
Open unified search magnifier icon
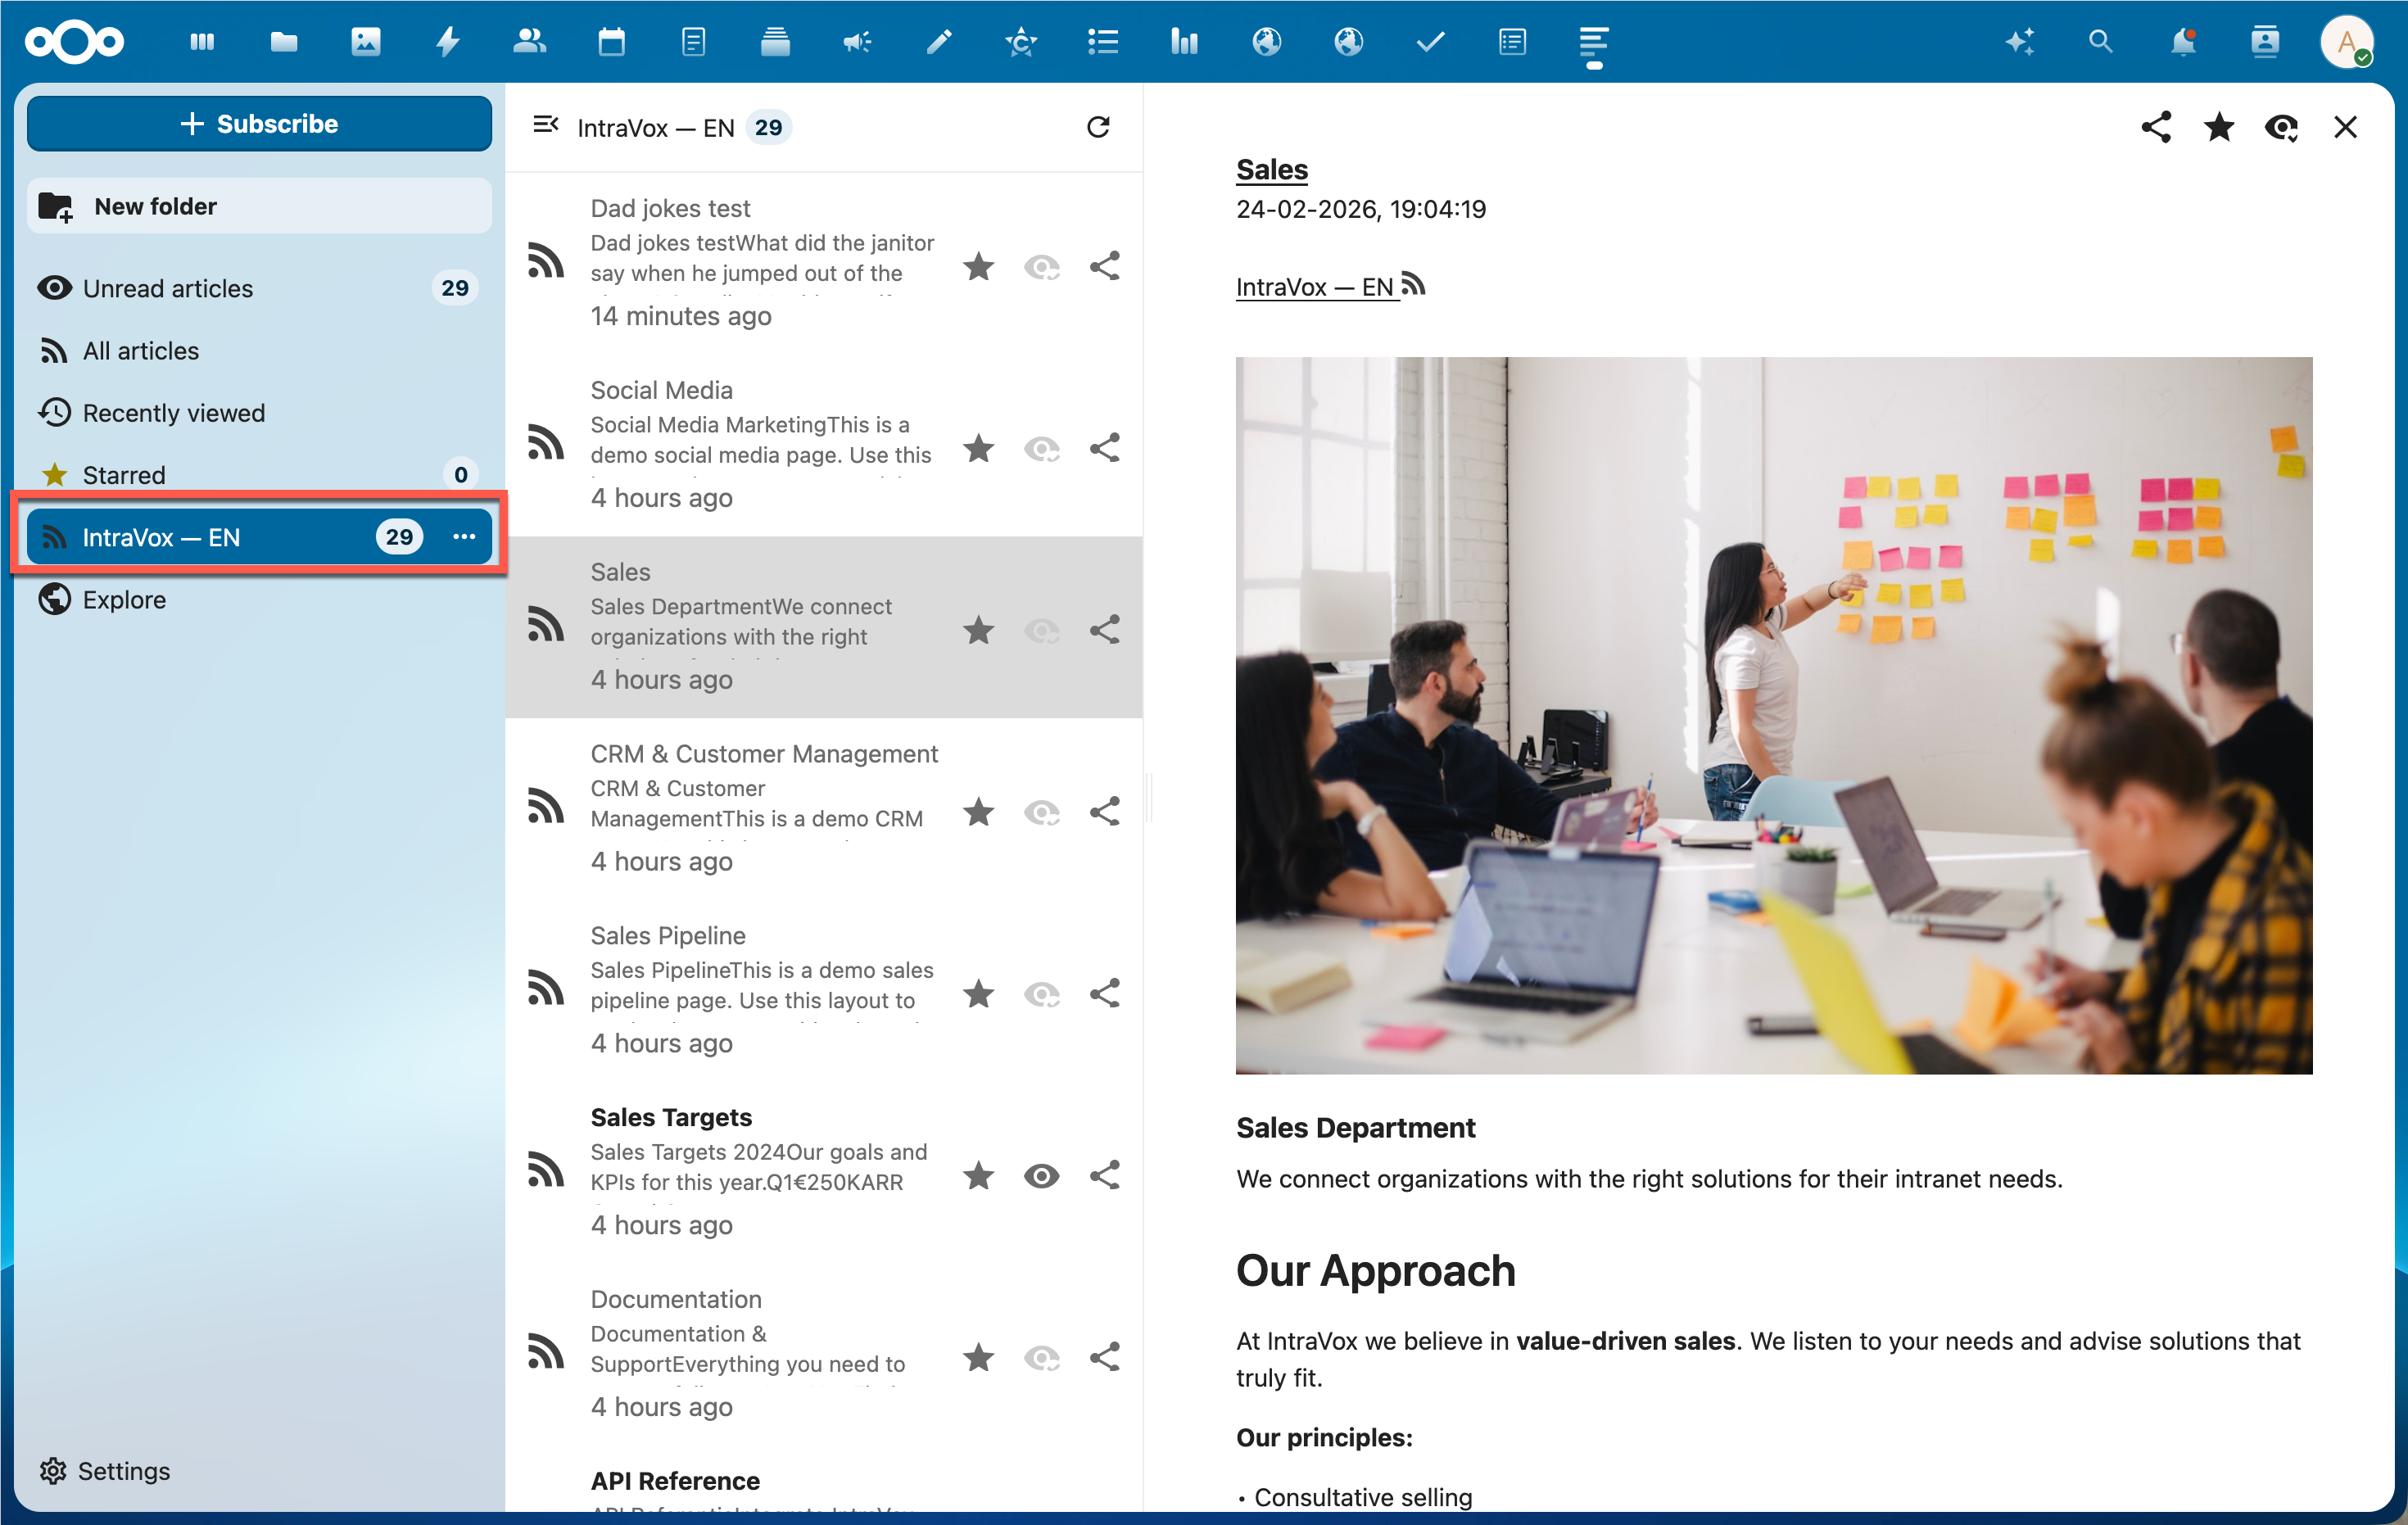pyautogui.click(x=2101, y=42)
